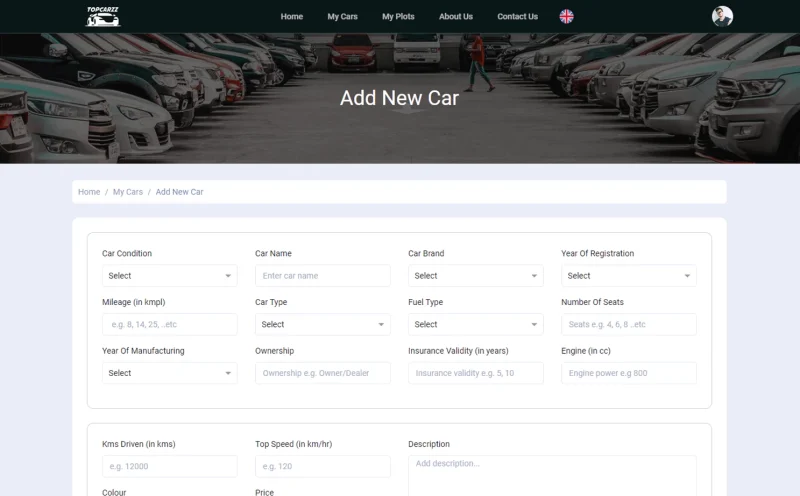Click the Add New Car breadcrumb
The width and height of the screenshot is (800, 496).
pyautogui.click(x=179, y=192)
